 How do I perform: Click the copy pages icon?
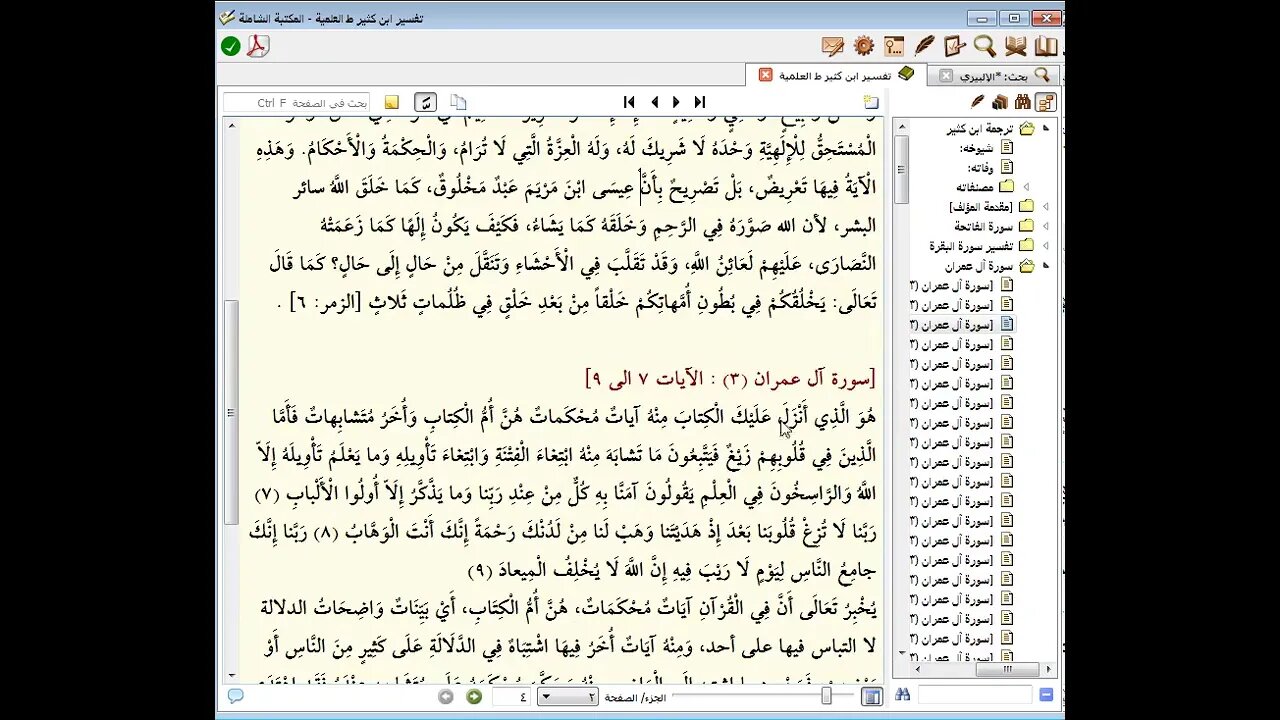[x=458, y=102]
